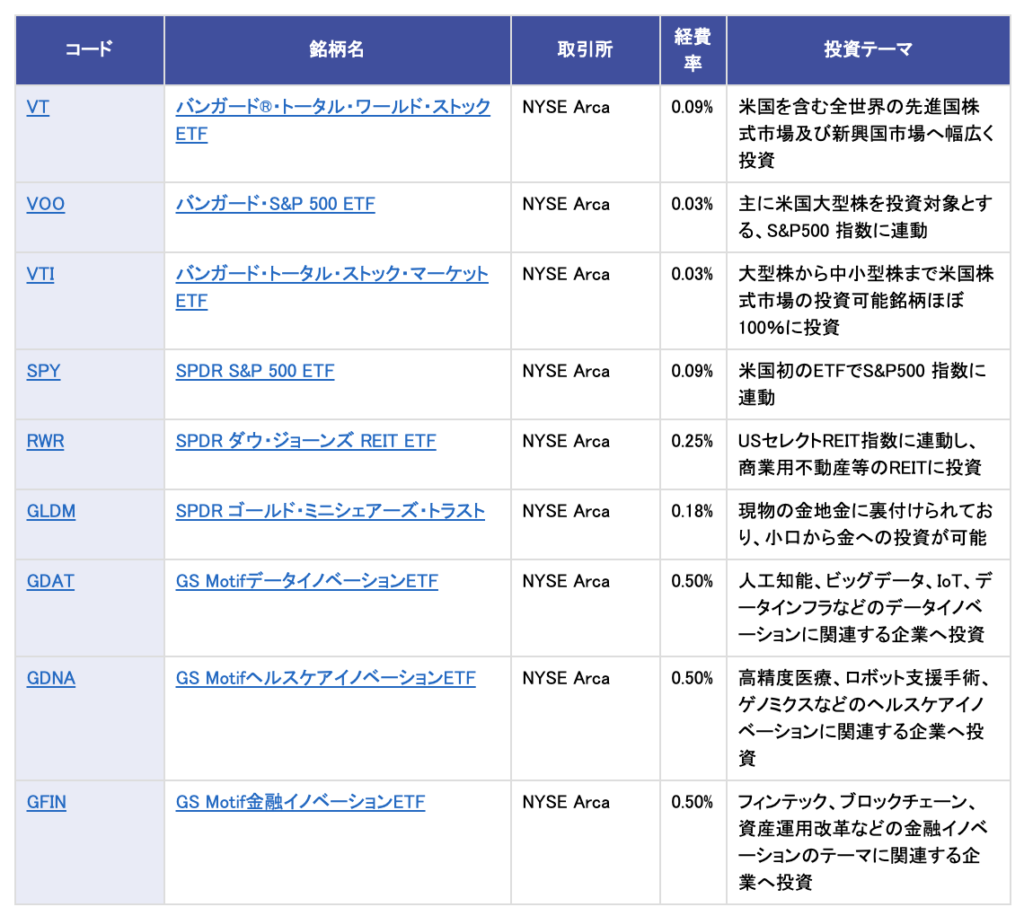Follow the SPDR ゴールド・ミニシェアーズ・トラスト link
Image resolution: width=1024 pixels, height=916 pixels.
tap(330, 511)
